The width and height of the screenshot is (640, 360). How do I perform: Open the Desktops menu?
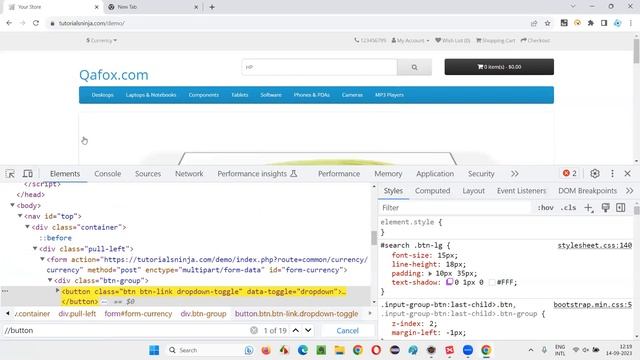coord(102,95)
